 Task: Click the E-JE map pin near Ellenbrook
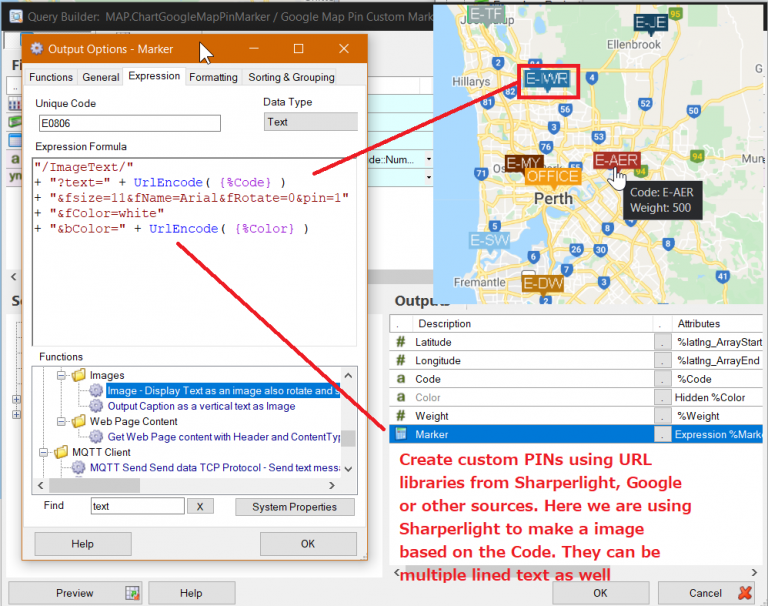point(650,24)
